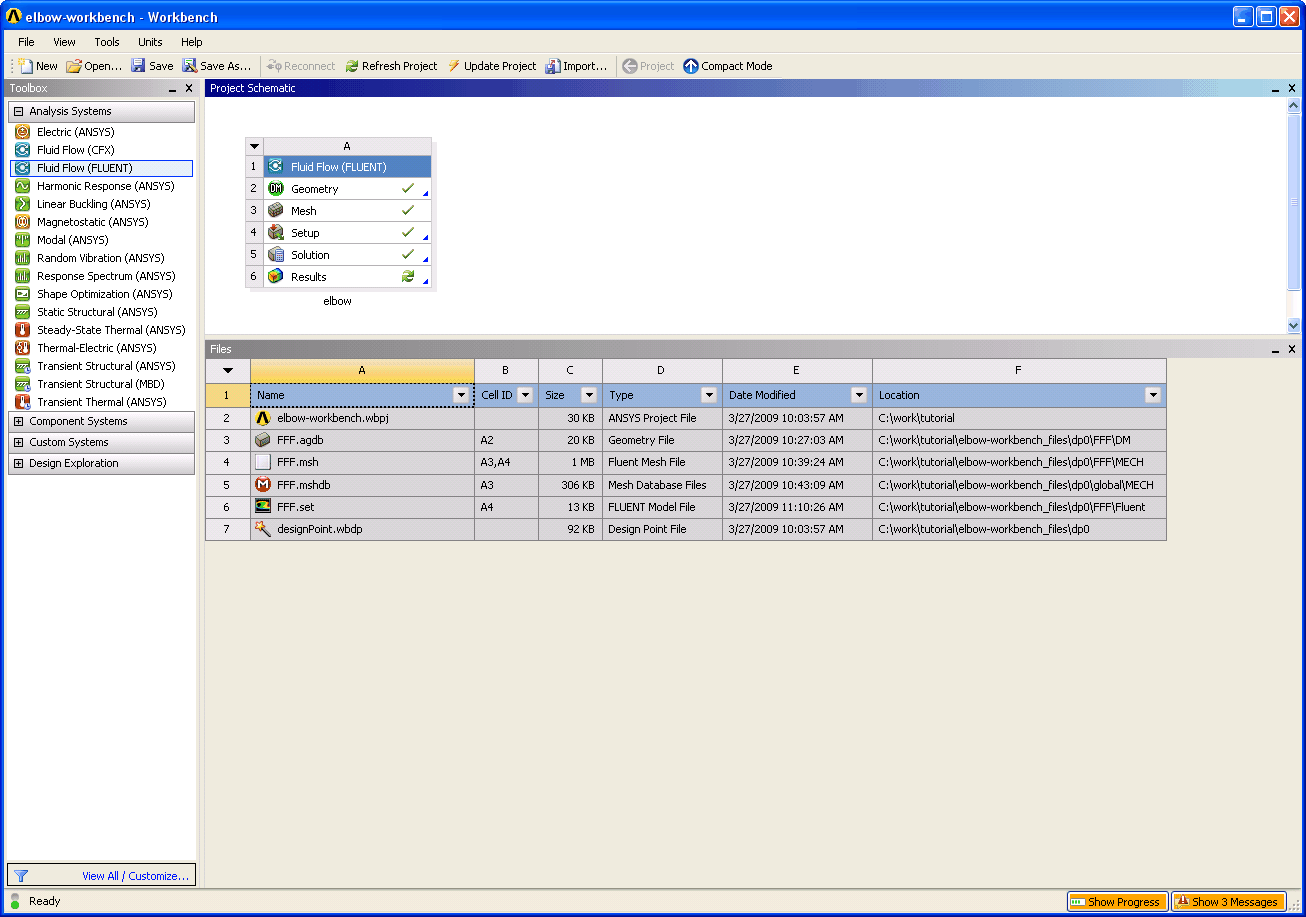Click the Import toolbar icon
The image size is (1306, 917).
pos(553,66)
